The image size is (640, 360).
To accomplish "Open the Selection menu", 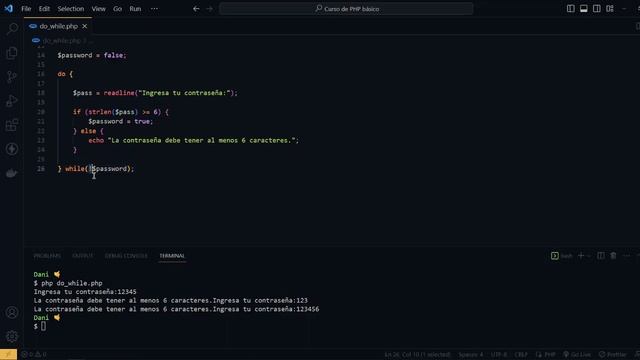I will [x=71, y=9].
